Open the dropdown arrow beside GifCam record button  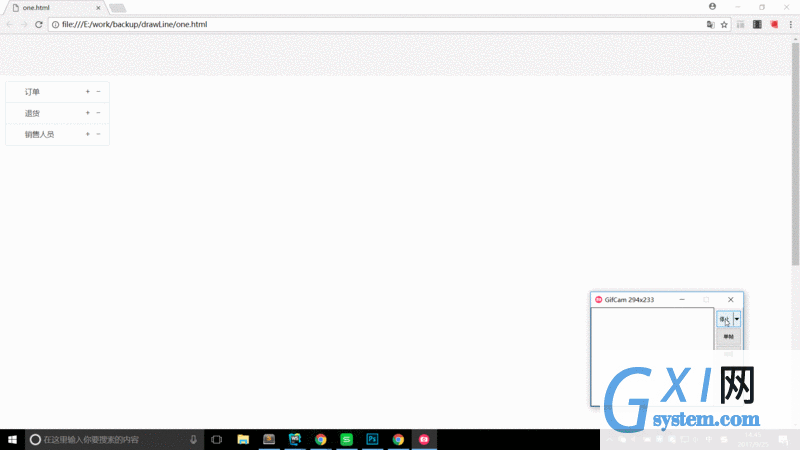click(737, 319)
